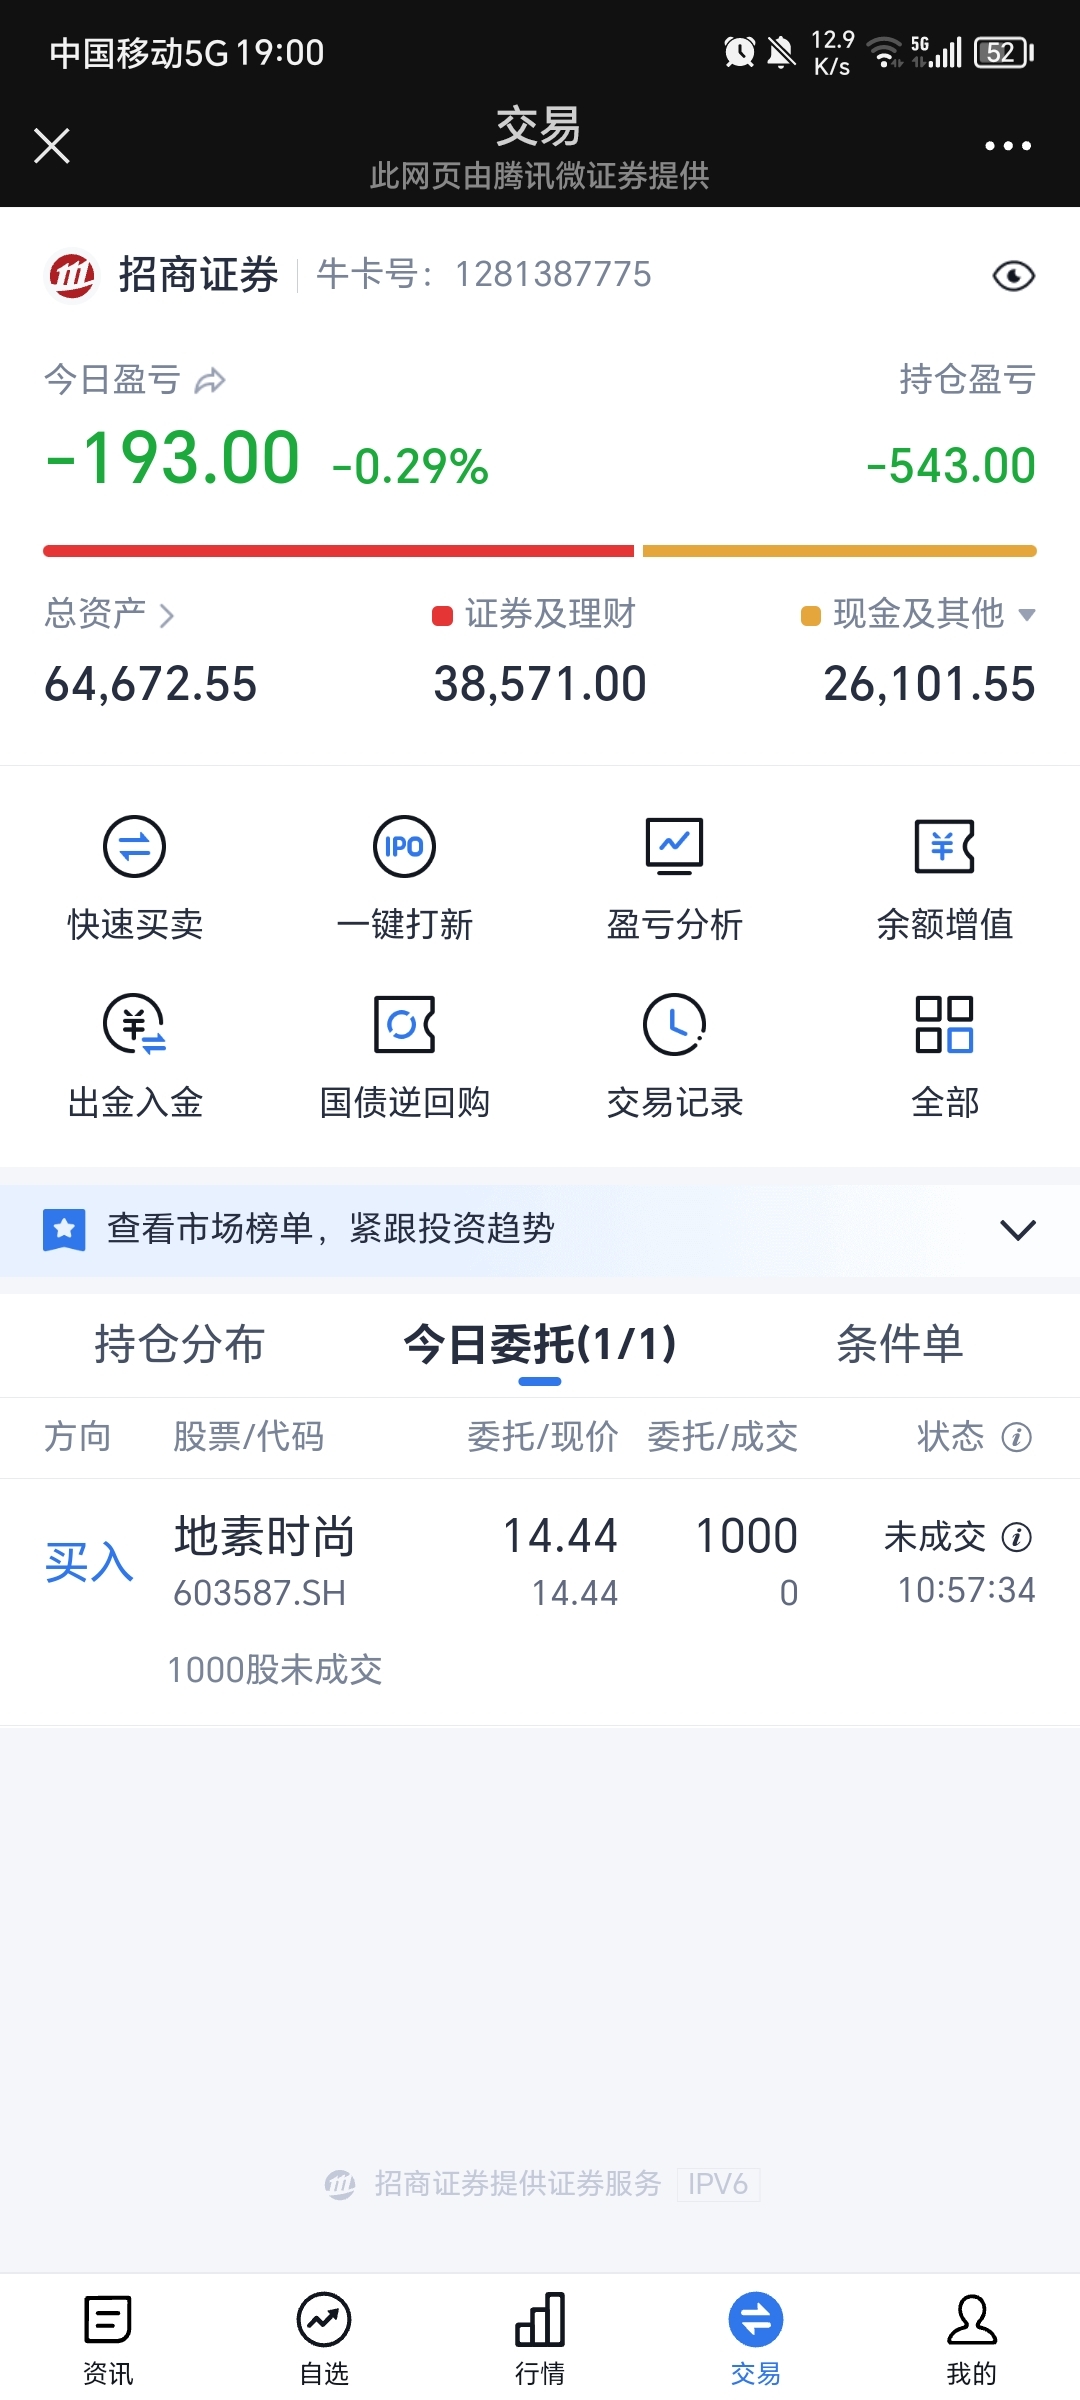
Task: Go to 我的 profile navigation
Action: (x=972, y=2338)
